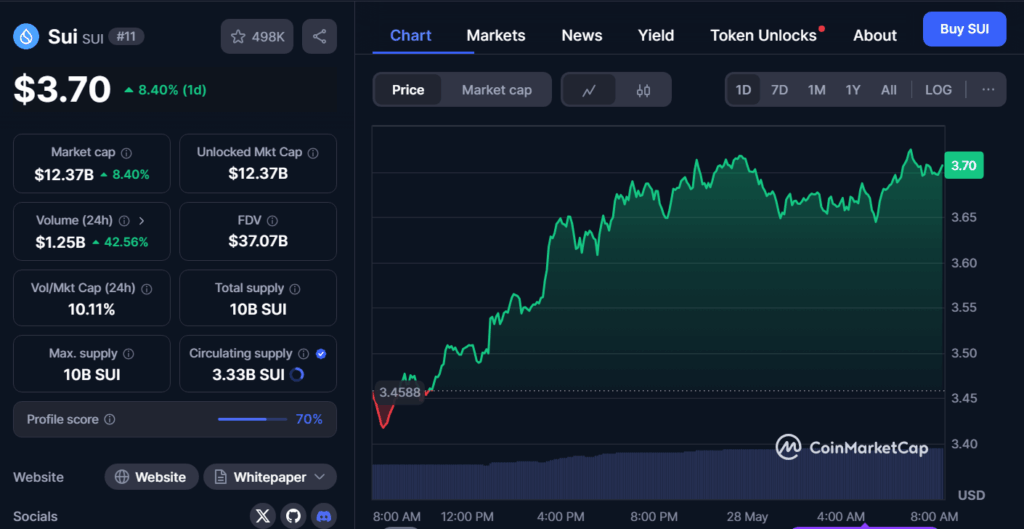Show Vol/Mkt Cap info icon
This screenshot has height=529, width=1024.
click(x=147, y=289)
